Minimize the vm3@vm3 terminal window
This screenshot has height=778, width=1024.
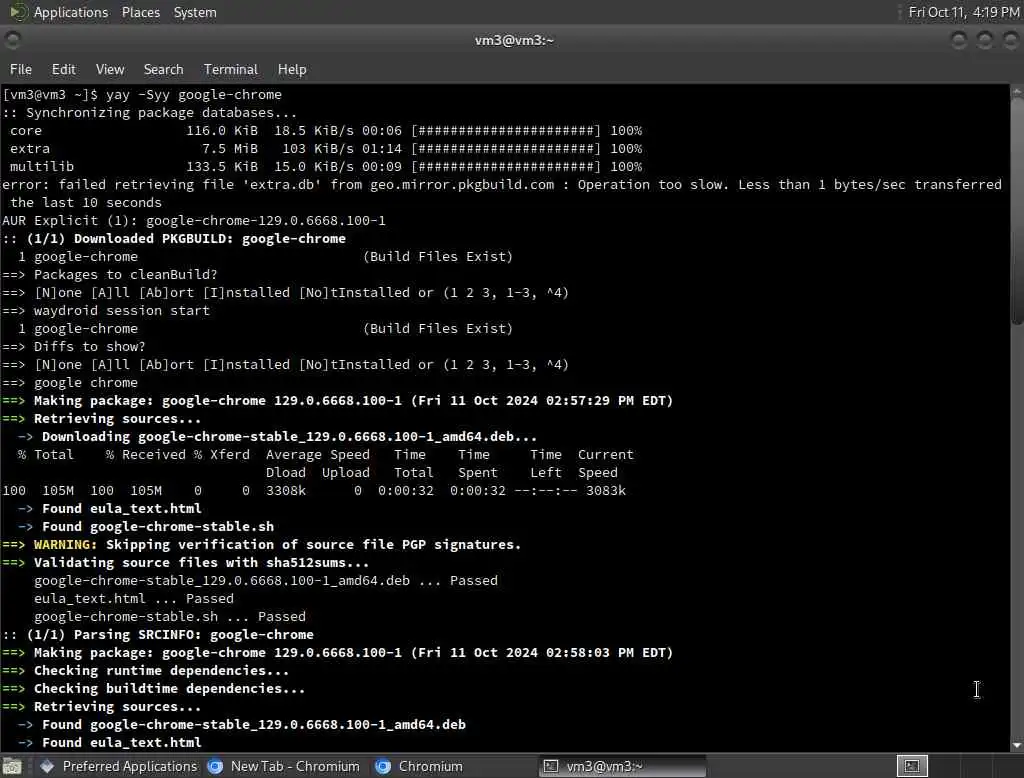(959, 41)
